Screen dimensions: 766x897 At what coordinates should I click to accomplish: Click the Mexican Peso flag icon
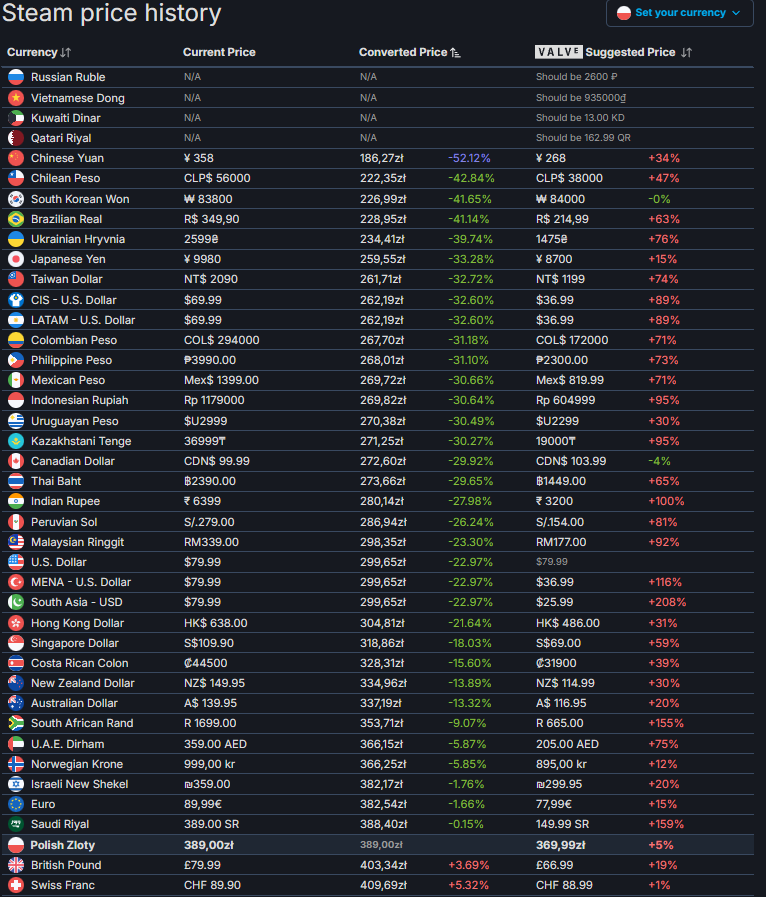tap(16, 380)
